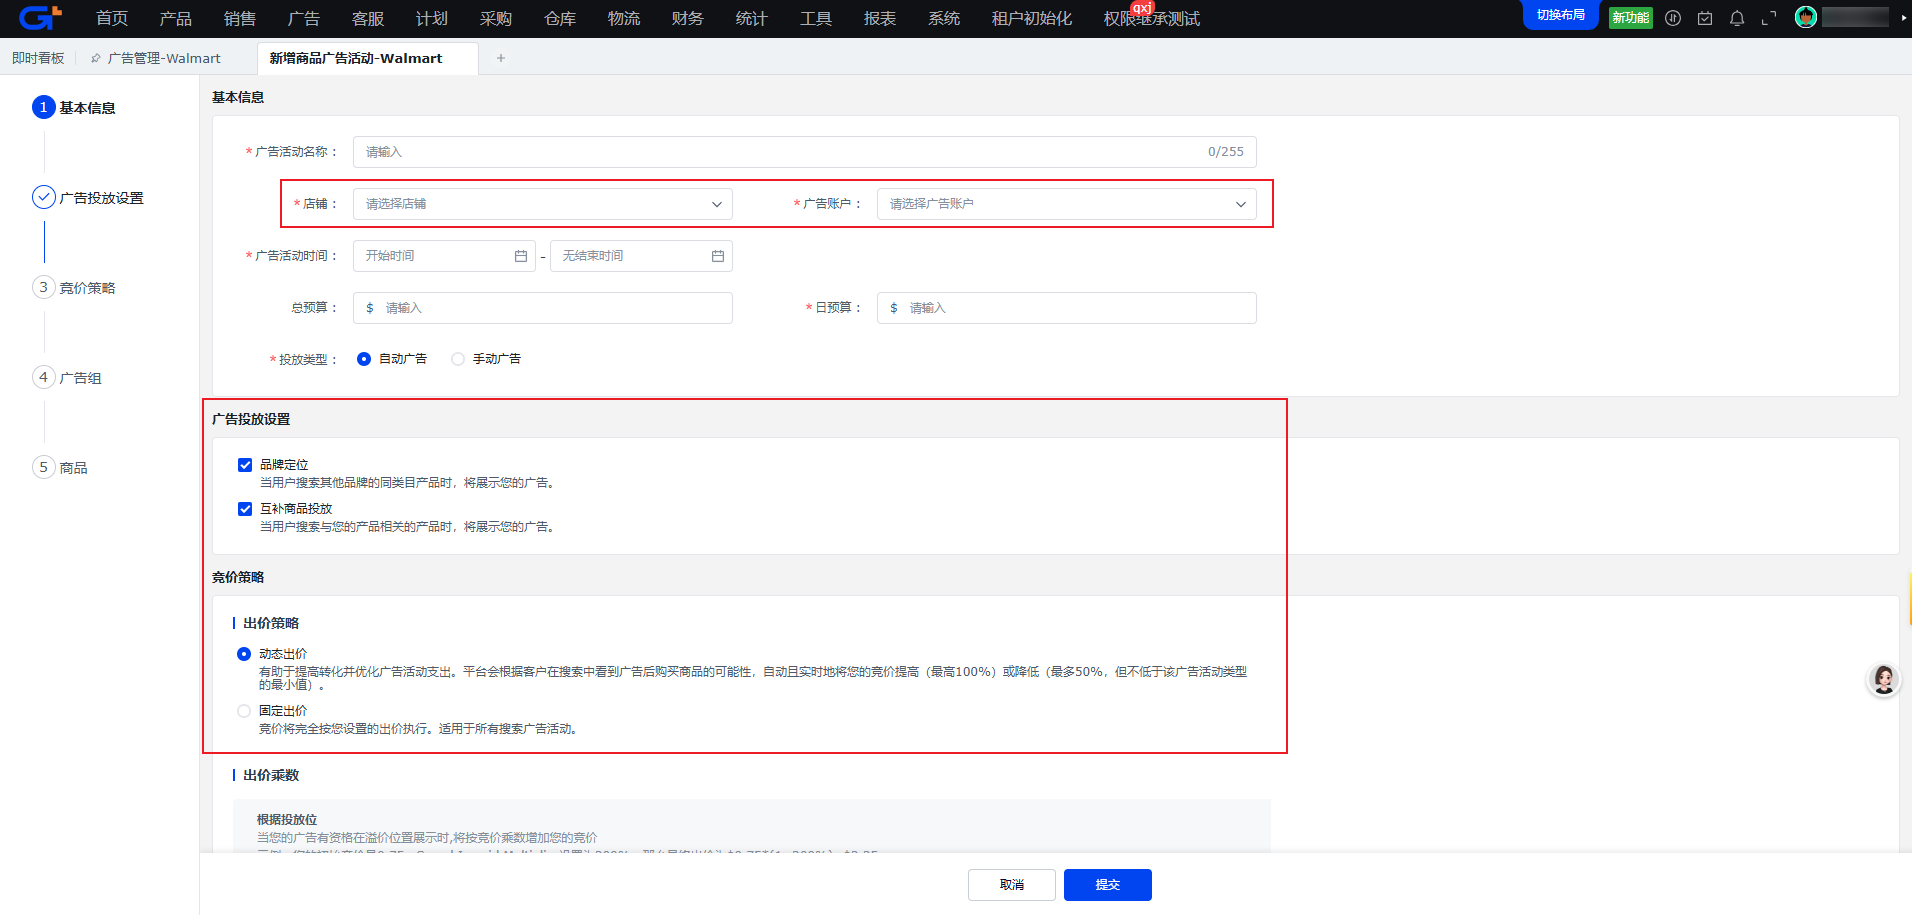Image resolution: width=1912 pixels, height=915 pixels.
Task: Open 权限继承测试 menu
Action: (1152, 18)
